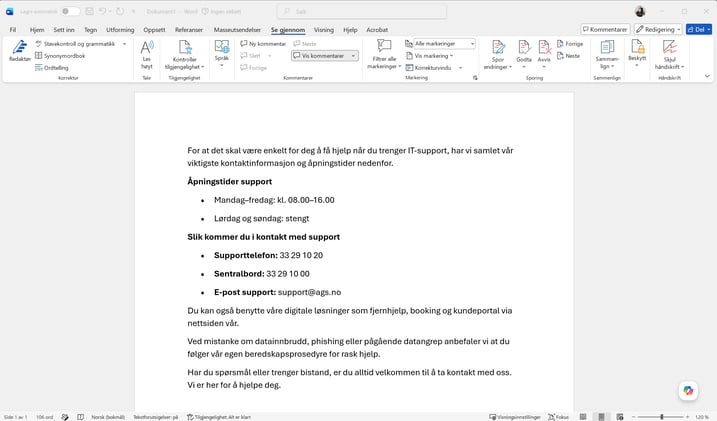Open the user account avatar
Screen dimensions: 717x421
click(x=640, y=11)
